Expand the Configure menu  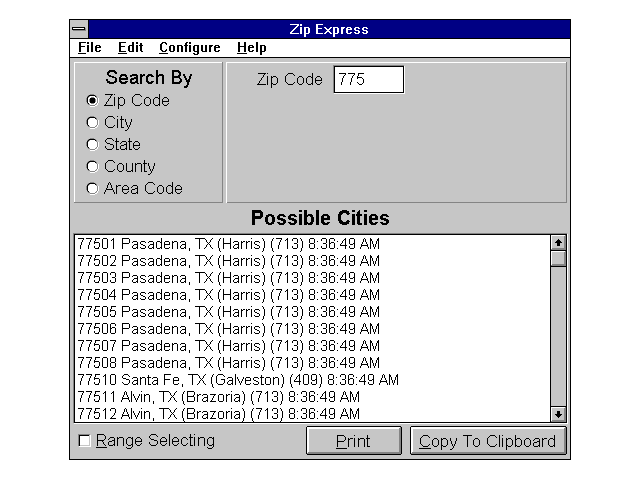[189, 48]
